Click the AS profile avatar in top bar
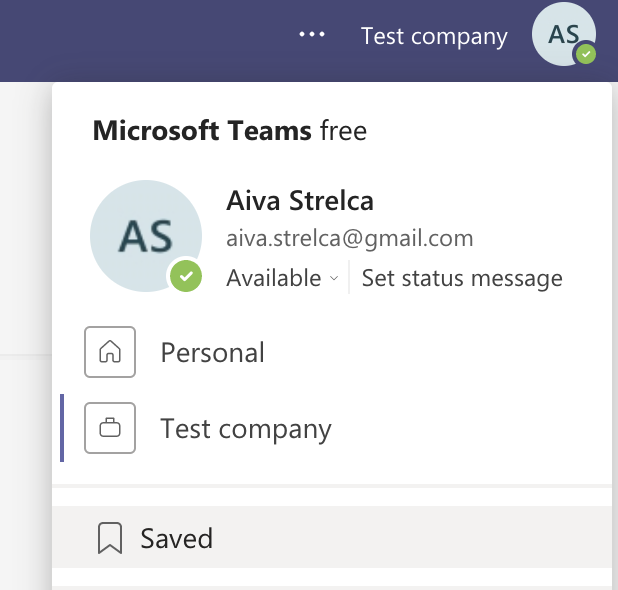The image size is (618, 590). (x=562, y=35)
